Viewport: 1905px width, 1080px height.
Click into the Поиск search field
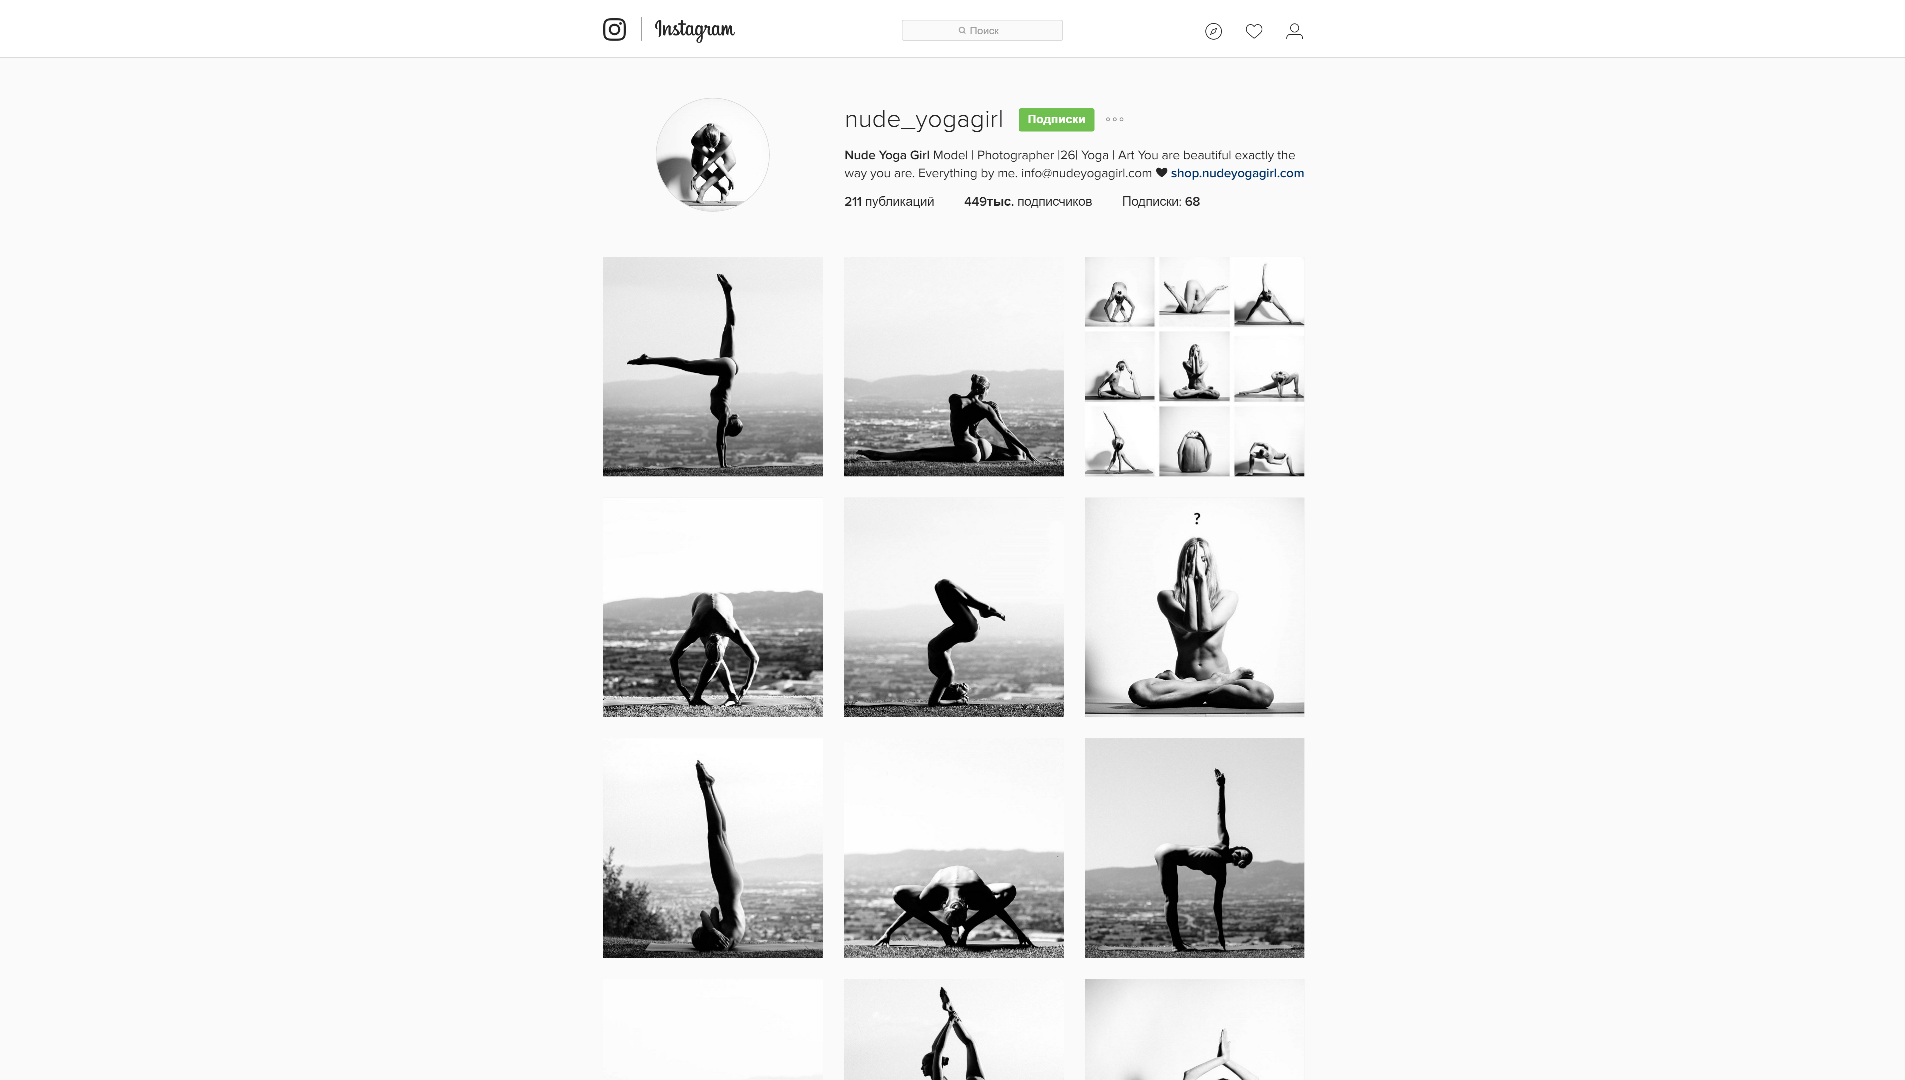click(x=982, y=31)
